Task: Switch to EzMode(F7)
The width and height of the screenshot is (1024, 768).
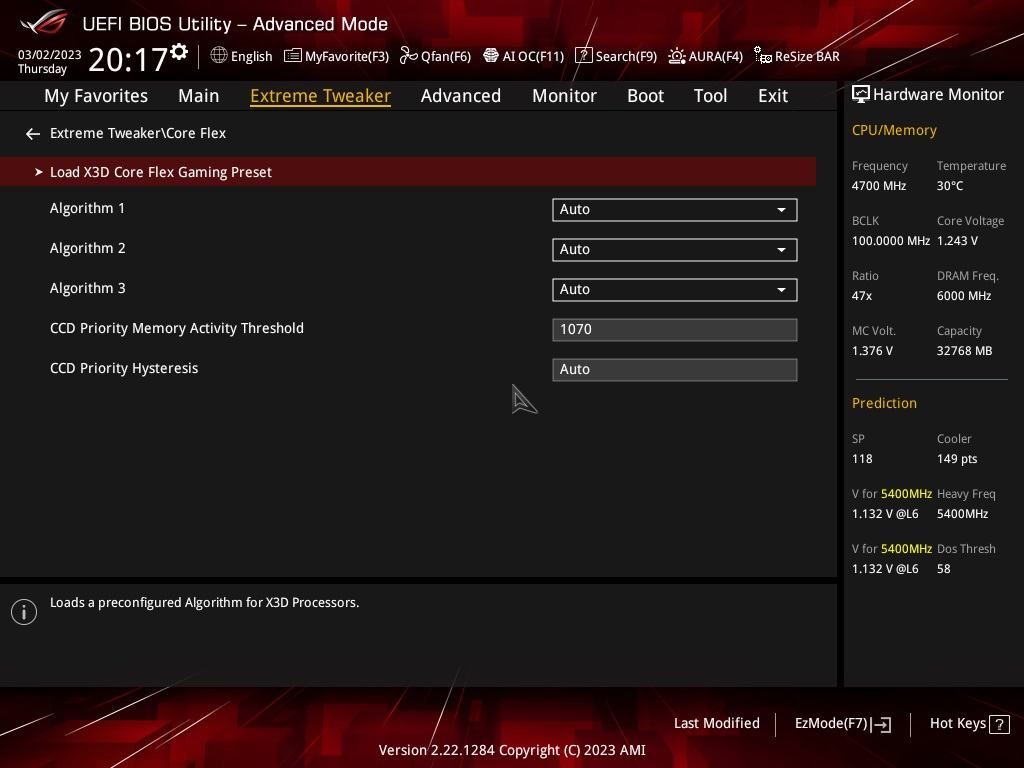Action: (842, 724)
